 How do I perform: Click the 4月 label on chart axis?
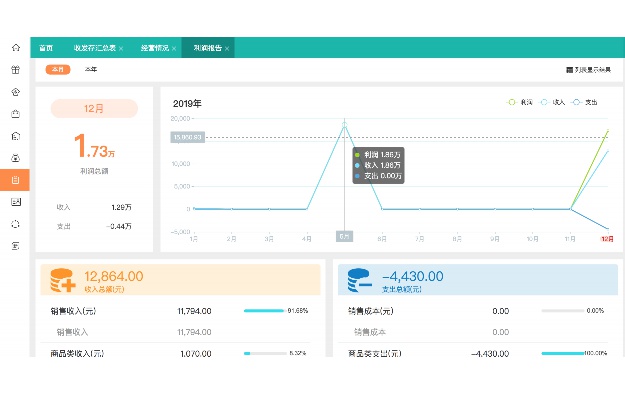307,239
